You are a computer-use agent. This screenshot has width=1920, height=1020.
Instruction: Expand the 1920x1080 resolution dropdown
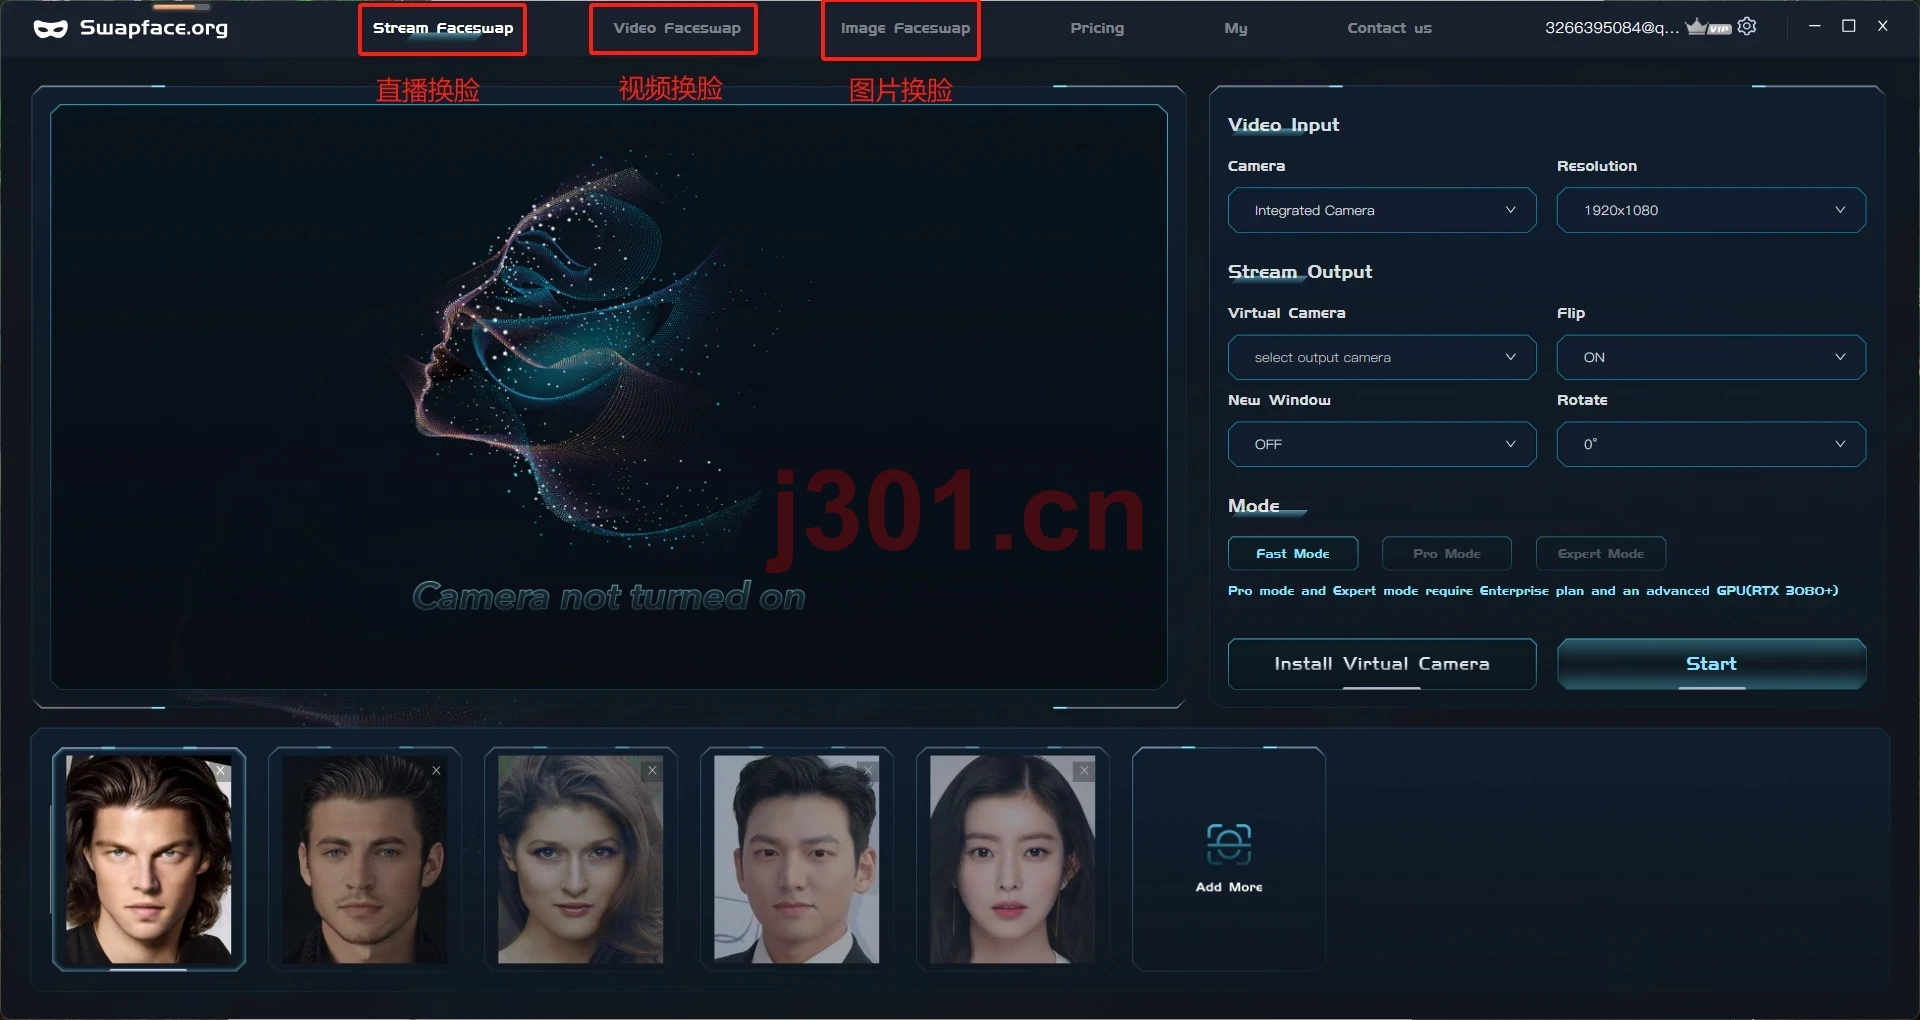(1711, 210)
